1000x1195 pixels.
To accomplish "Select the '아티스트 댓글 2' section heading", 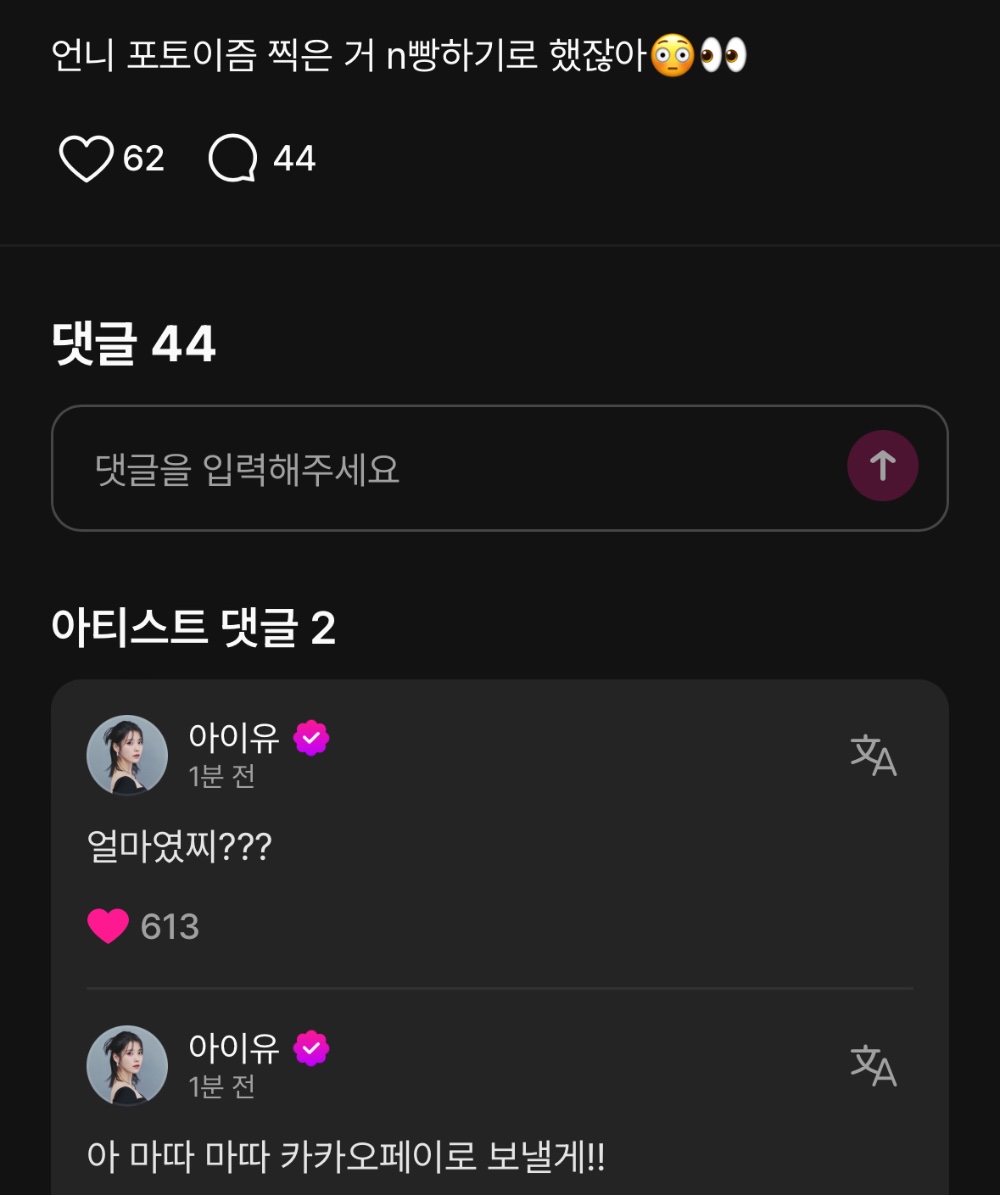I will (x=193, y=628).
